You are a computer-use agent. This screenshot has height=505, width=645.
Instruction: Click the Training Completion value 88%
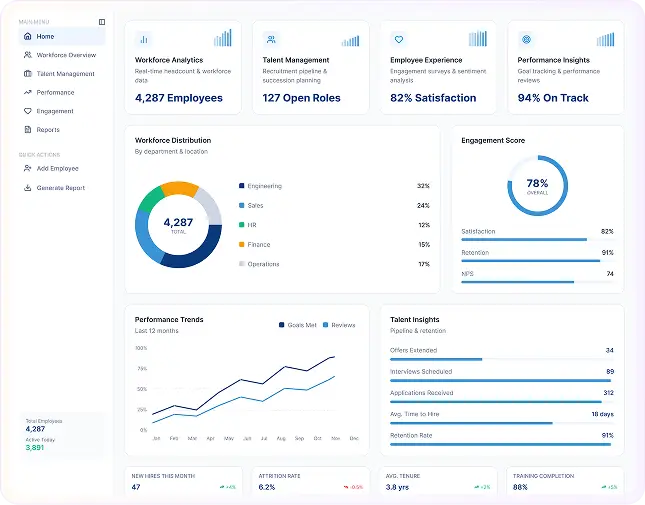point(520,487)
